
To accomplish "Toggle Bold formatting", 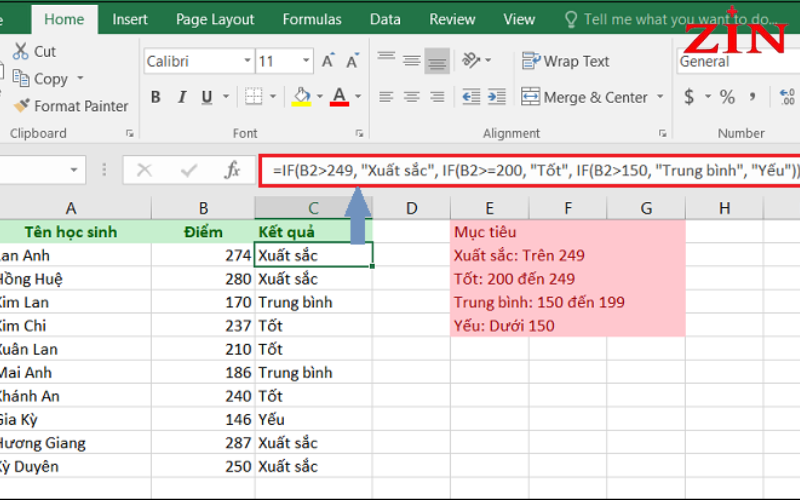I will (x=156, y=97).
